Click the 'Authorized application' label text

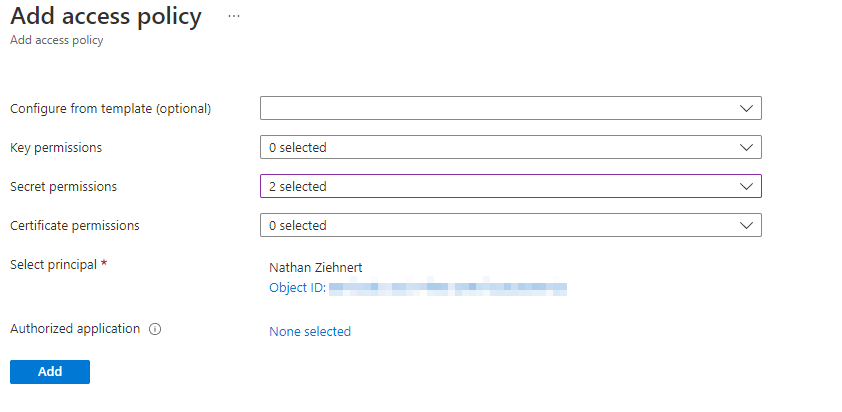click(75, 328)
